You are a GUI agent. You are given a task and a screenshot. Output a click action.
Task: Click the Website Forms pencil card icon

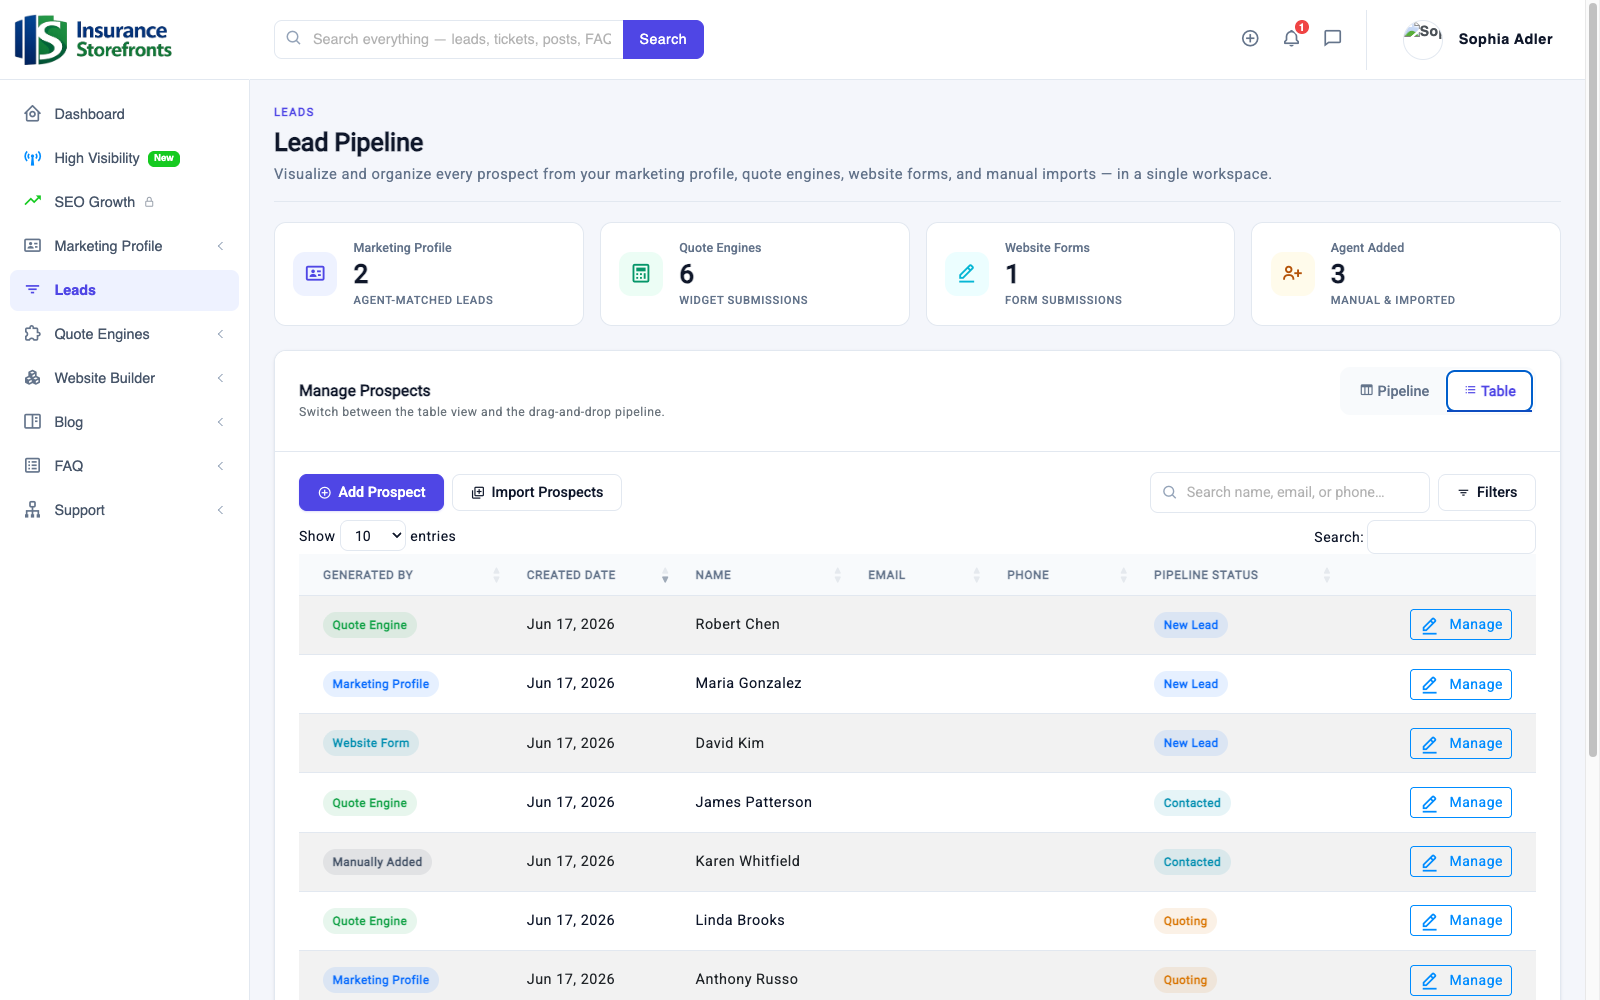[967, 274]
